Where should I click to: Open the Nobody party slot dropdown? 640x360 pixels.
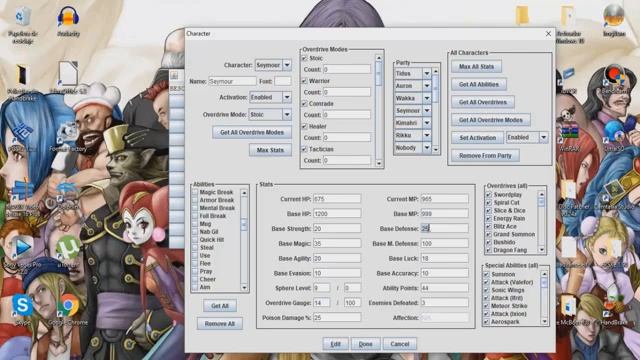(427, 148)
